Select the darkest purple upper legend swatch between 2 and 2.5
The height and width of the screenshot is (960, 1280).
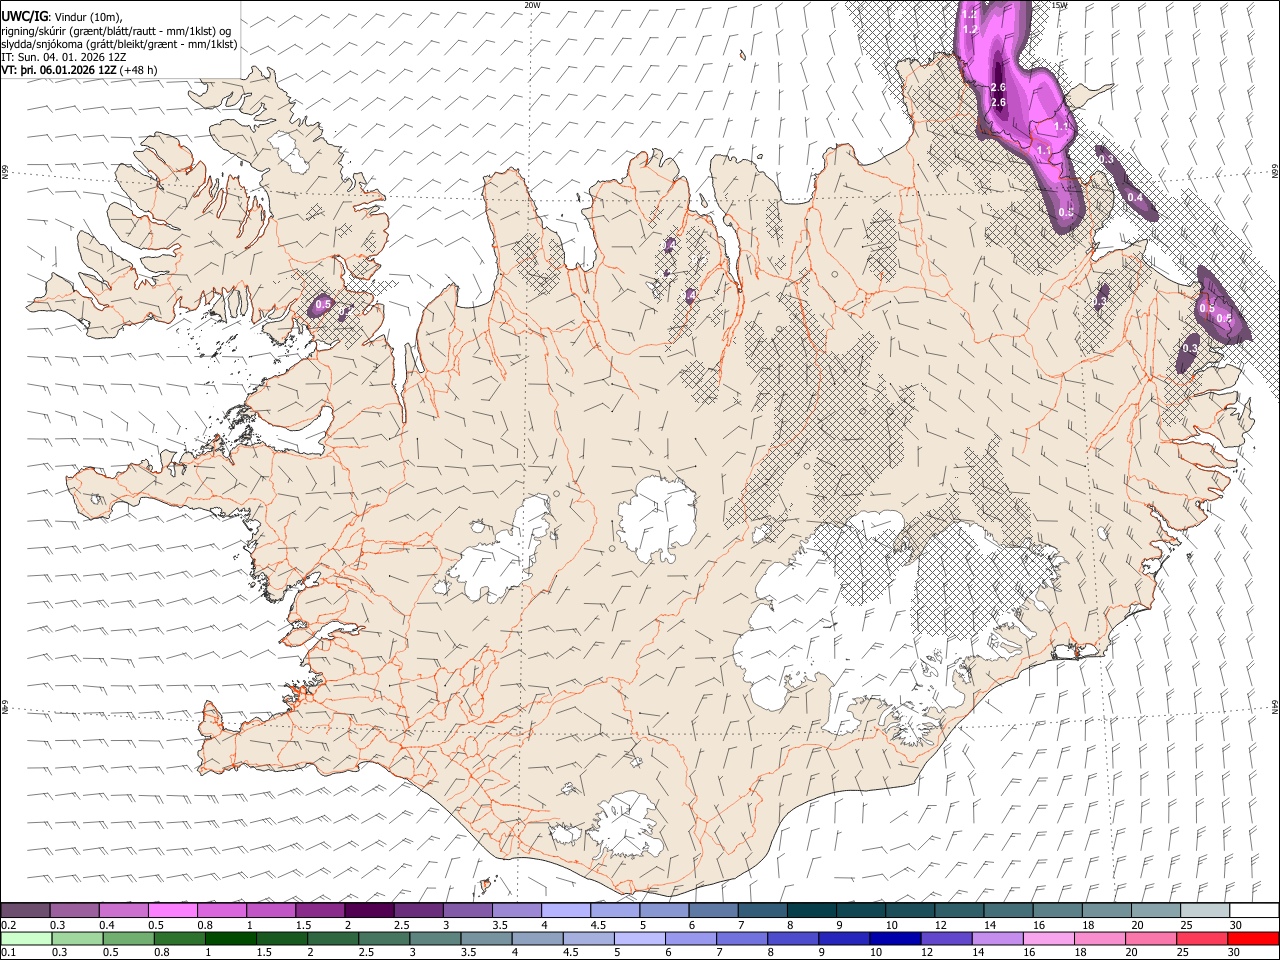(x=369, y=910)
